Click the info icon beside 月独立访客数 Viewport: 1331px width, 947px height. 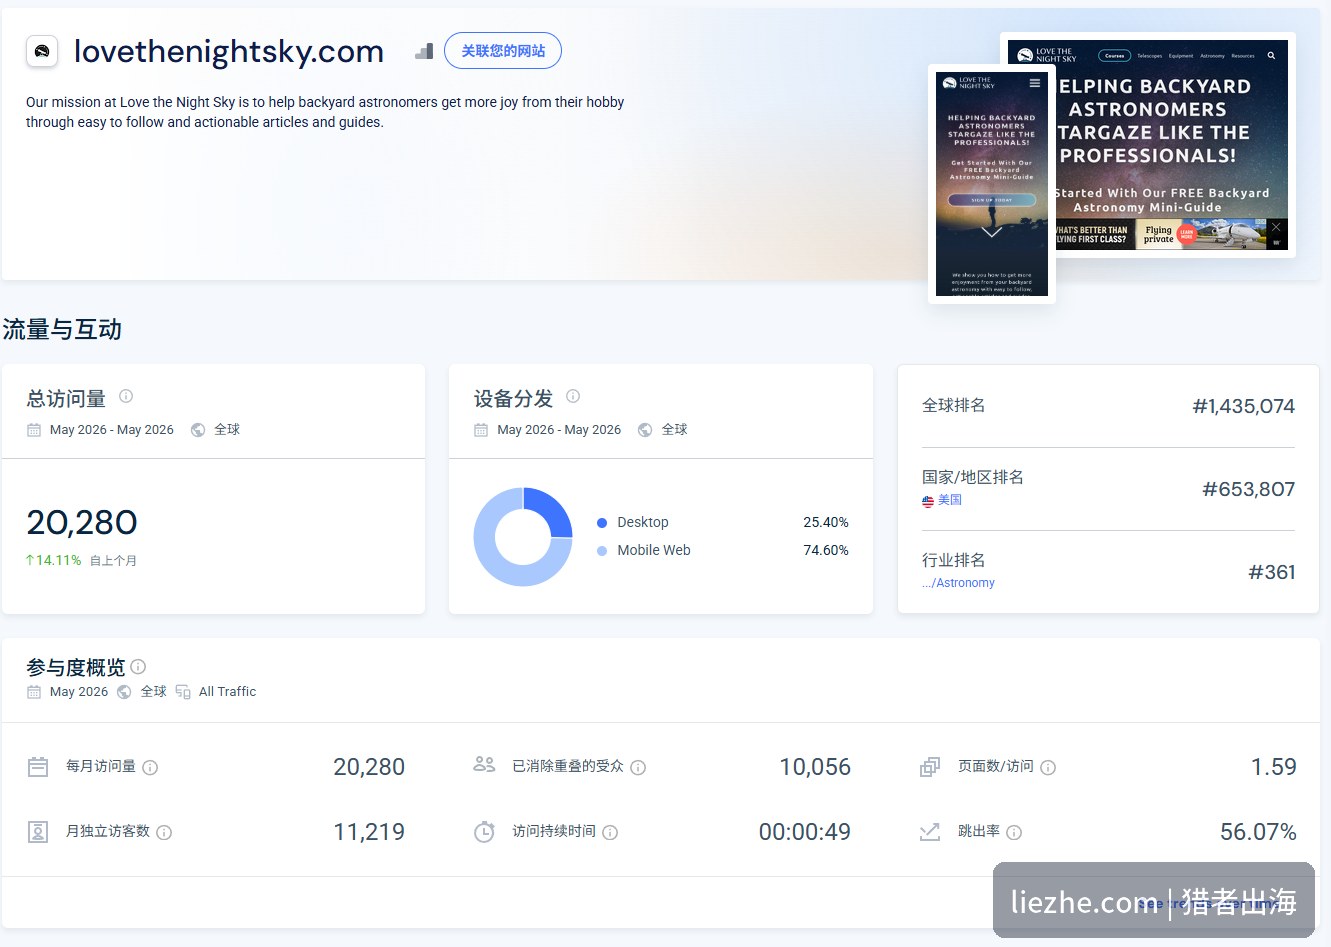tap(164, 832)
